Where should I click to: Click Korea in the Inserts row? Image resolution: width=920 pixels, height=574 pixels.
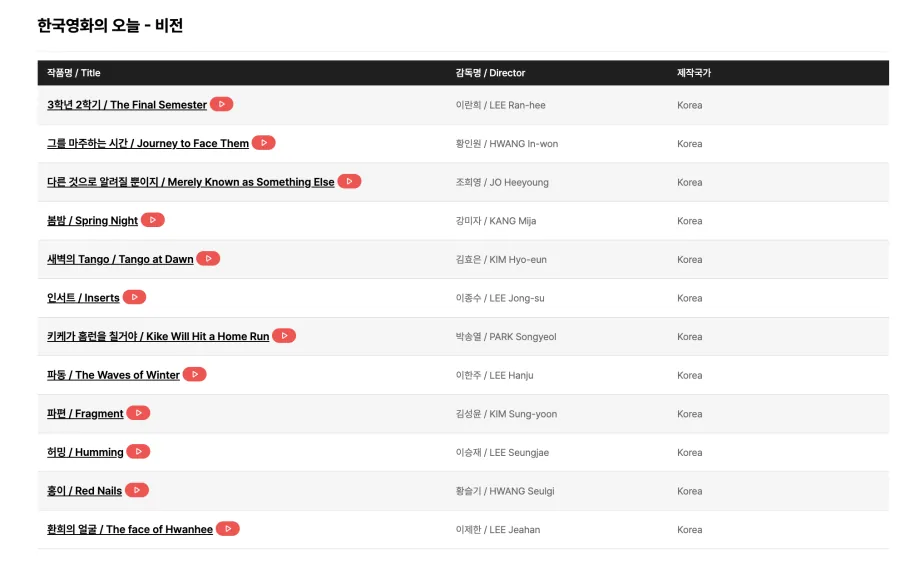(689, 298)
